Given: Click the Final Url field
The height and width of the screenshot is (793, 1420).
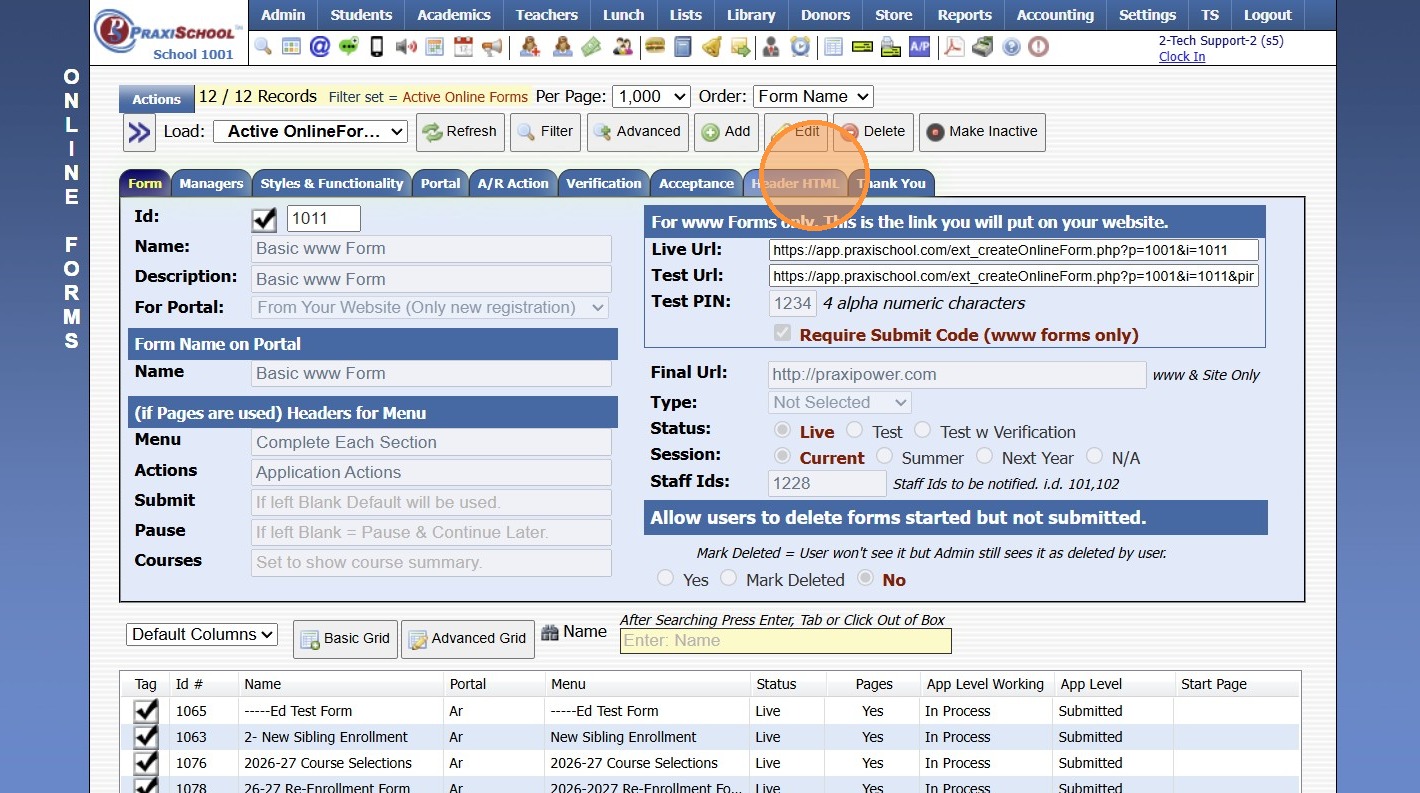Looking at the screenshot, I should pyautogui.click(x=957, y=375).
